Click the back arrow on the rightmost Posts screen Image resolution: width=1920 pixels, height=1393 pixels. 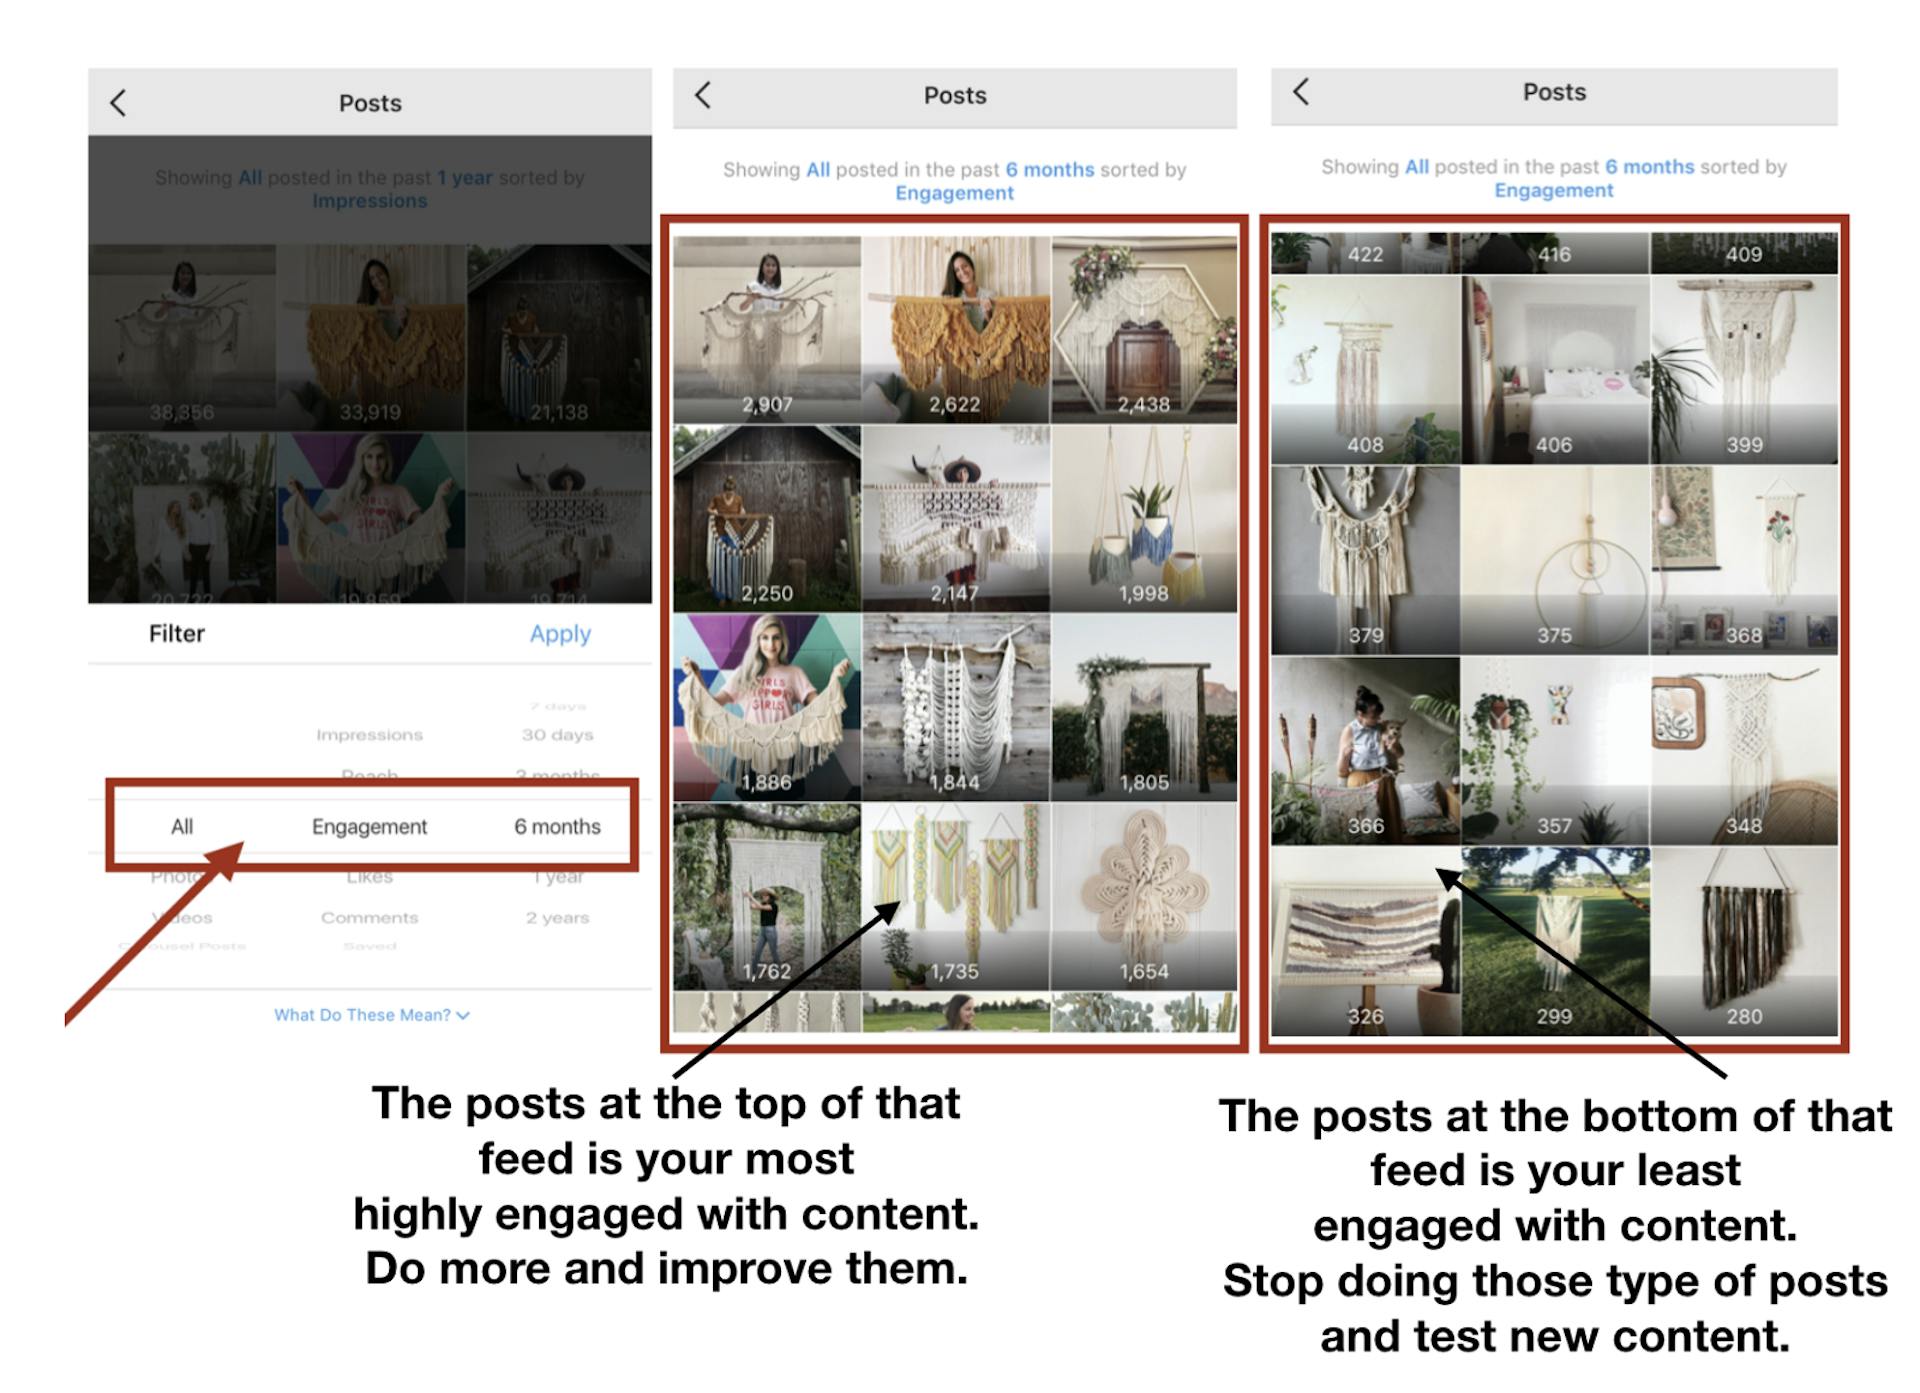click(1301, 91)
